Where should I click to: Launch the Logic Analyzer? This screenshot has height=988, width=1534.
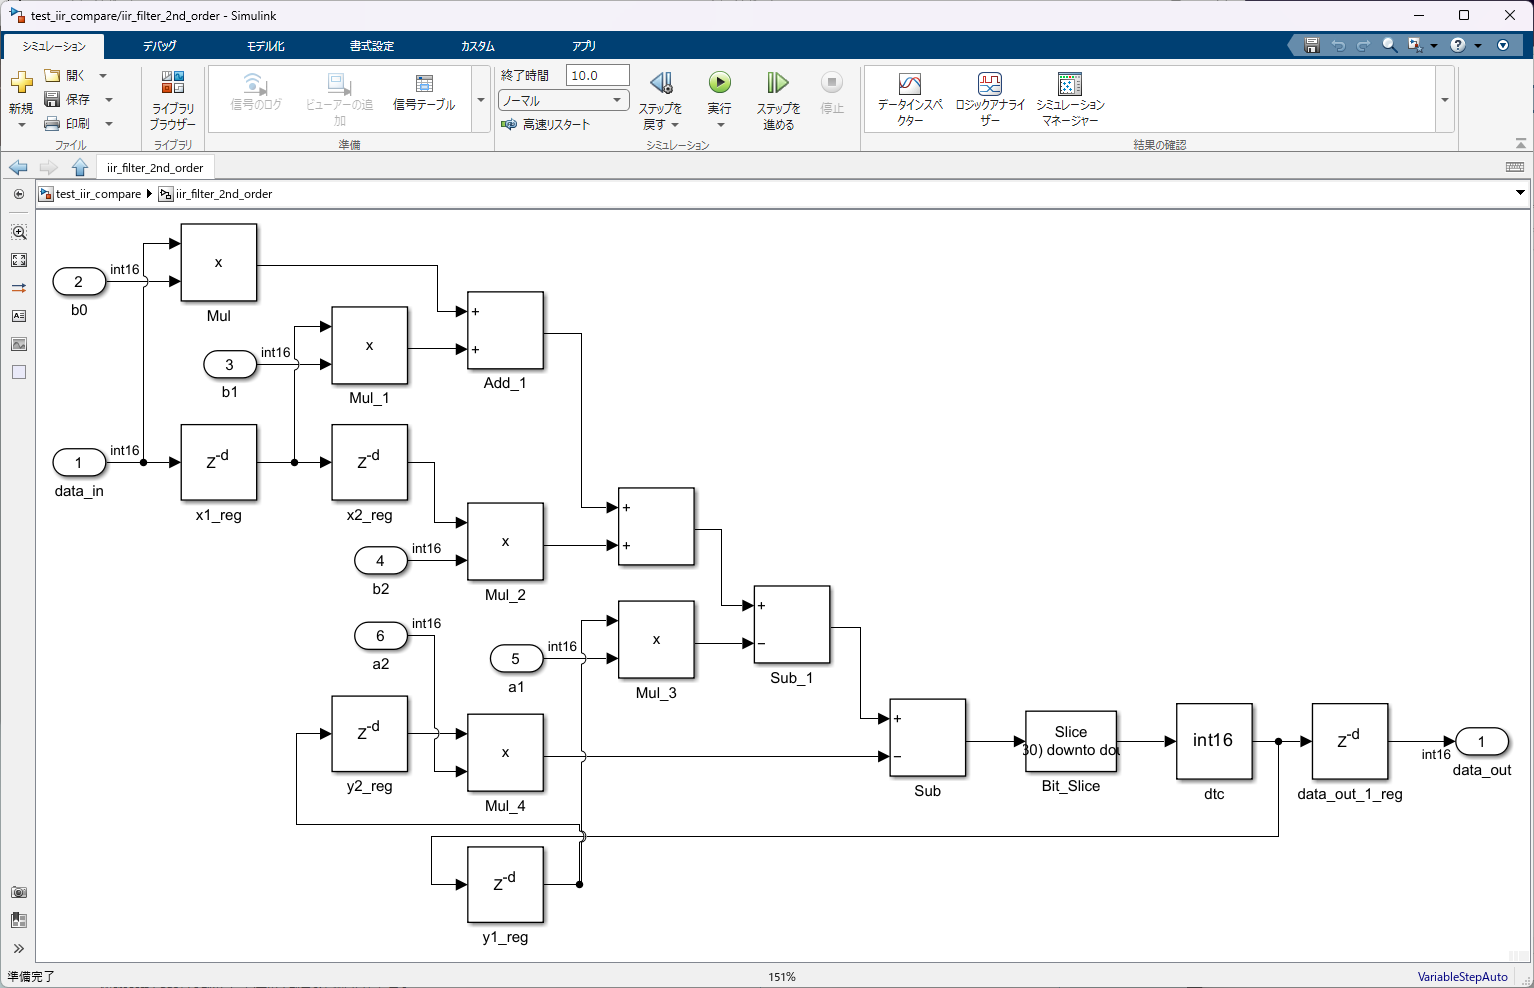pyautogui.click(x=990, y=98)
